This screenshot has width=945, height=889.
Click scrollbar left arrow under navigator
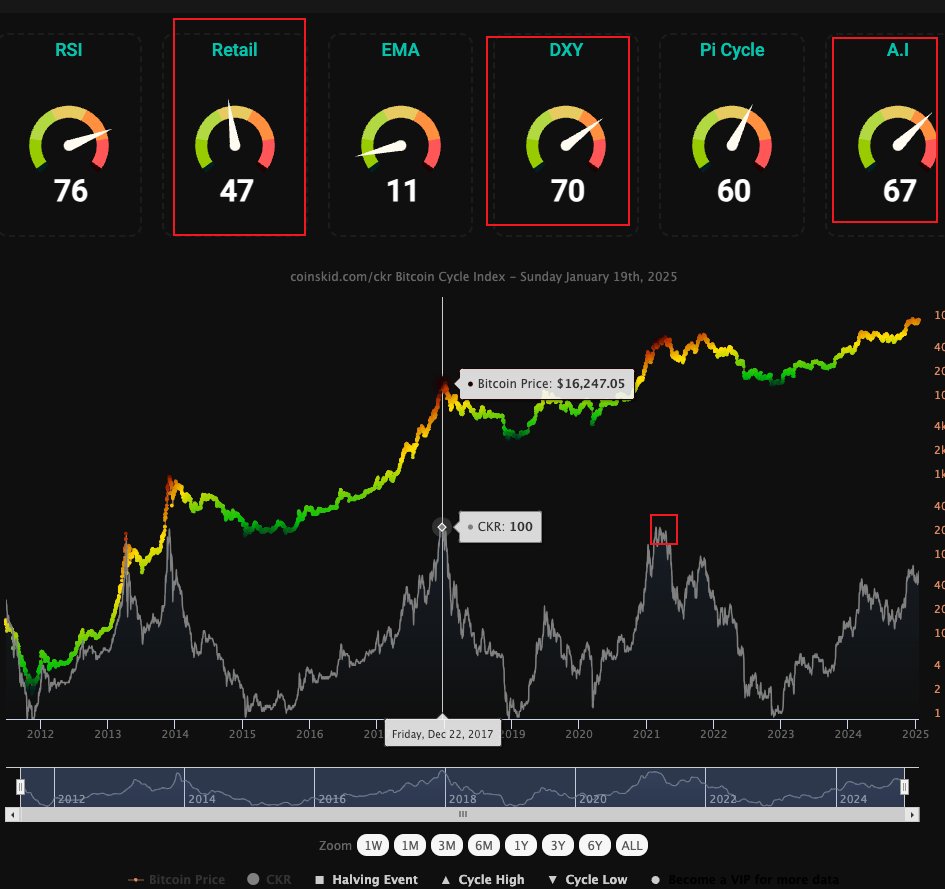[12, 815]
